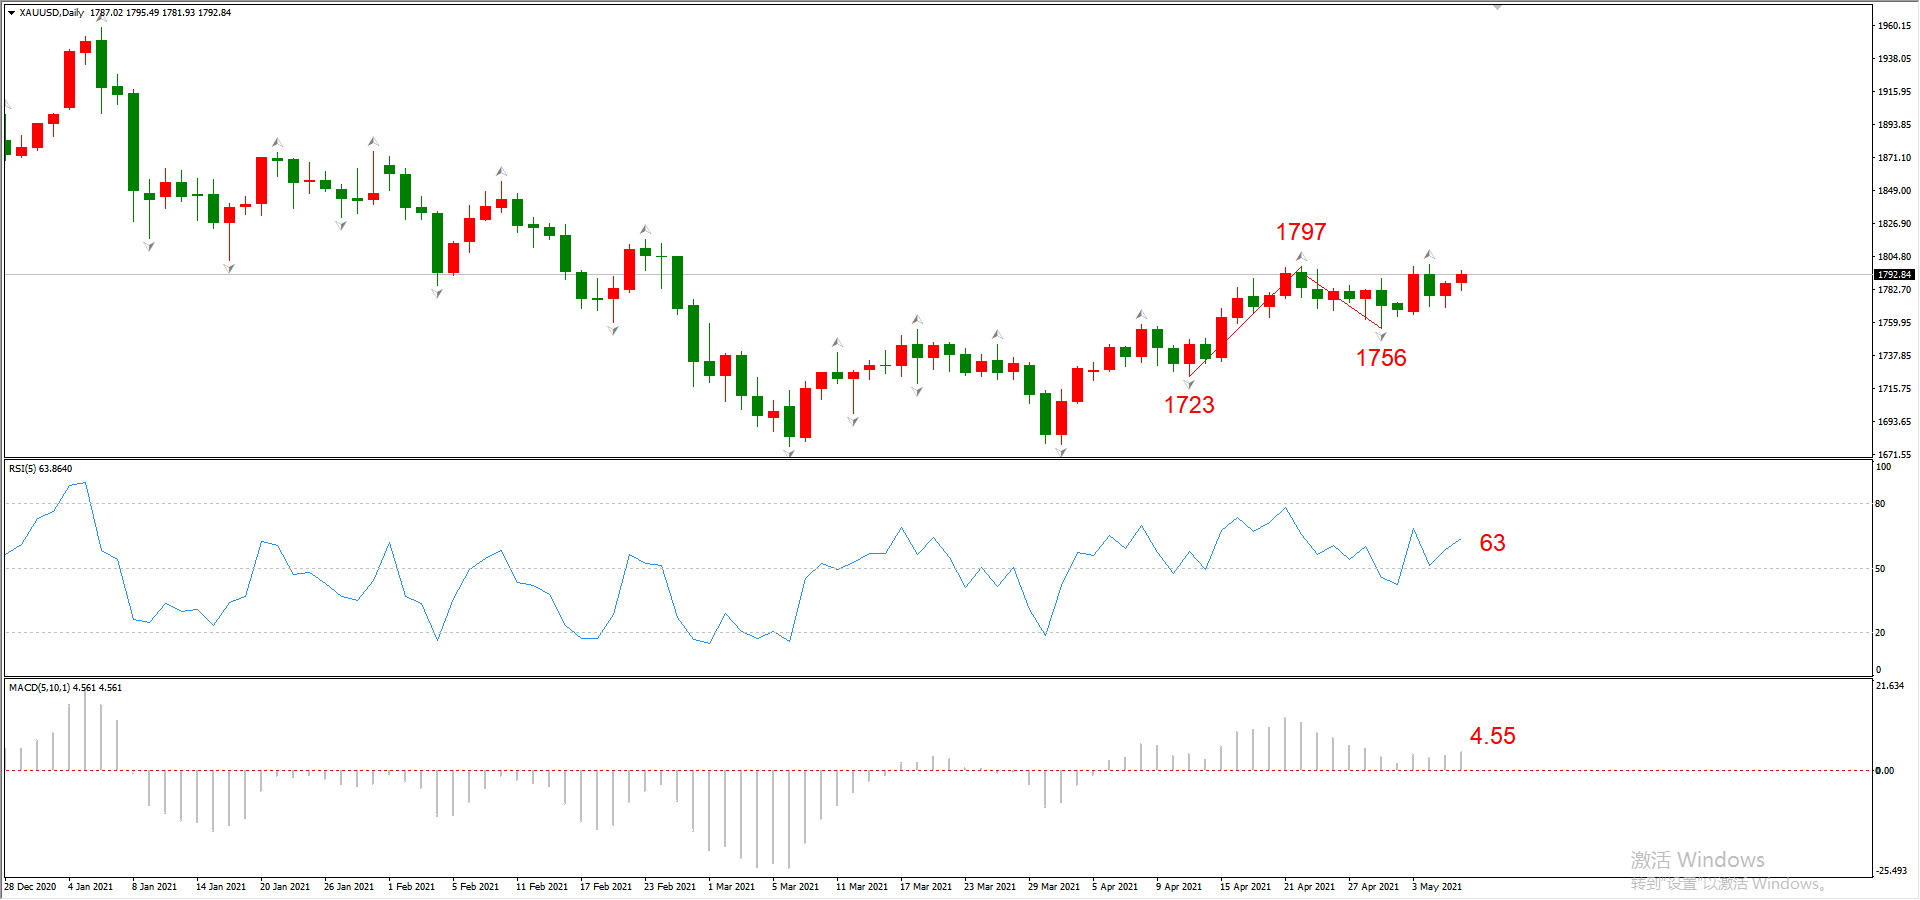This screenshot has width=1920, height=900.
Task: Click the 1671.55 price axis label
Action: pyautogui.click(x=1894, y=454)
